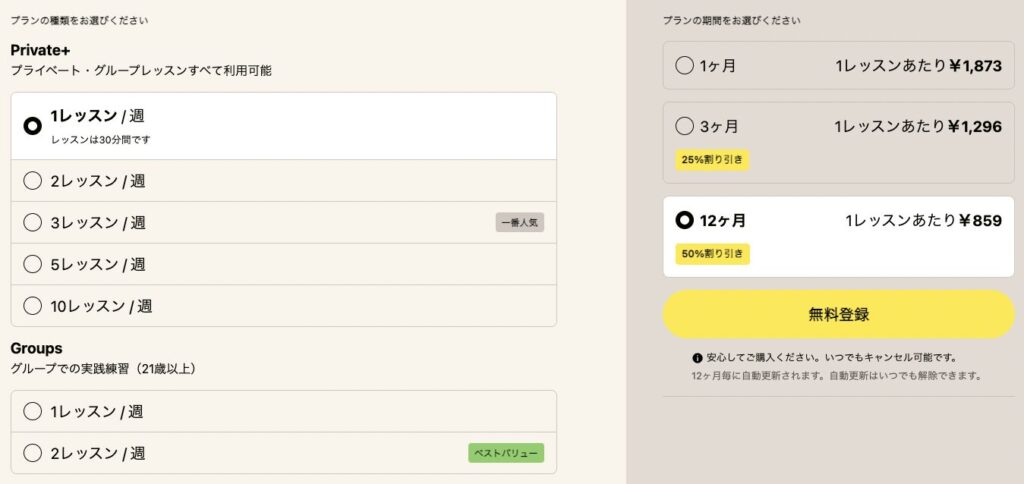Choose the 10レッスン / 週 plan
Screen dimensions: 1024x484
(283, 306)
